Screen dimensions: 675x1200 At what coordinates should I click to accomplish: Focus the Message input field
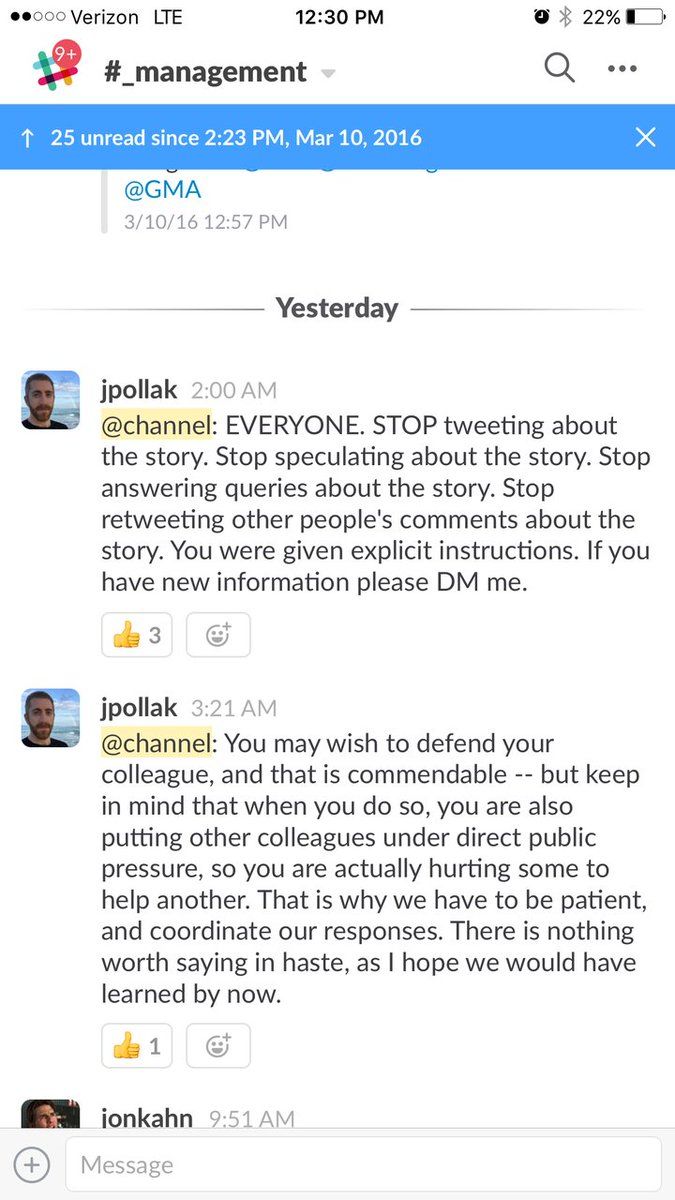(x=362, y=1164)
